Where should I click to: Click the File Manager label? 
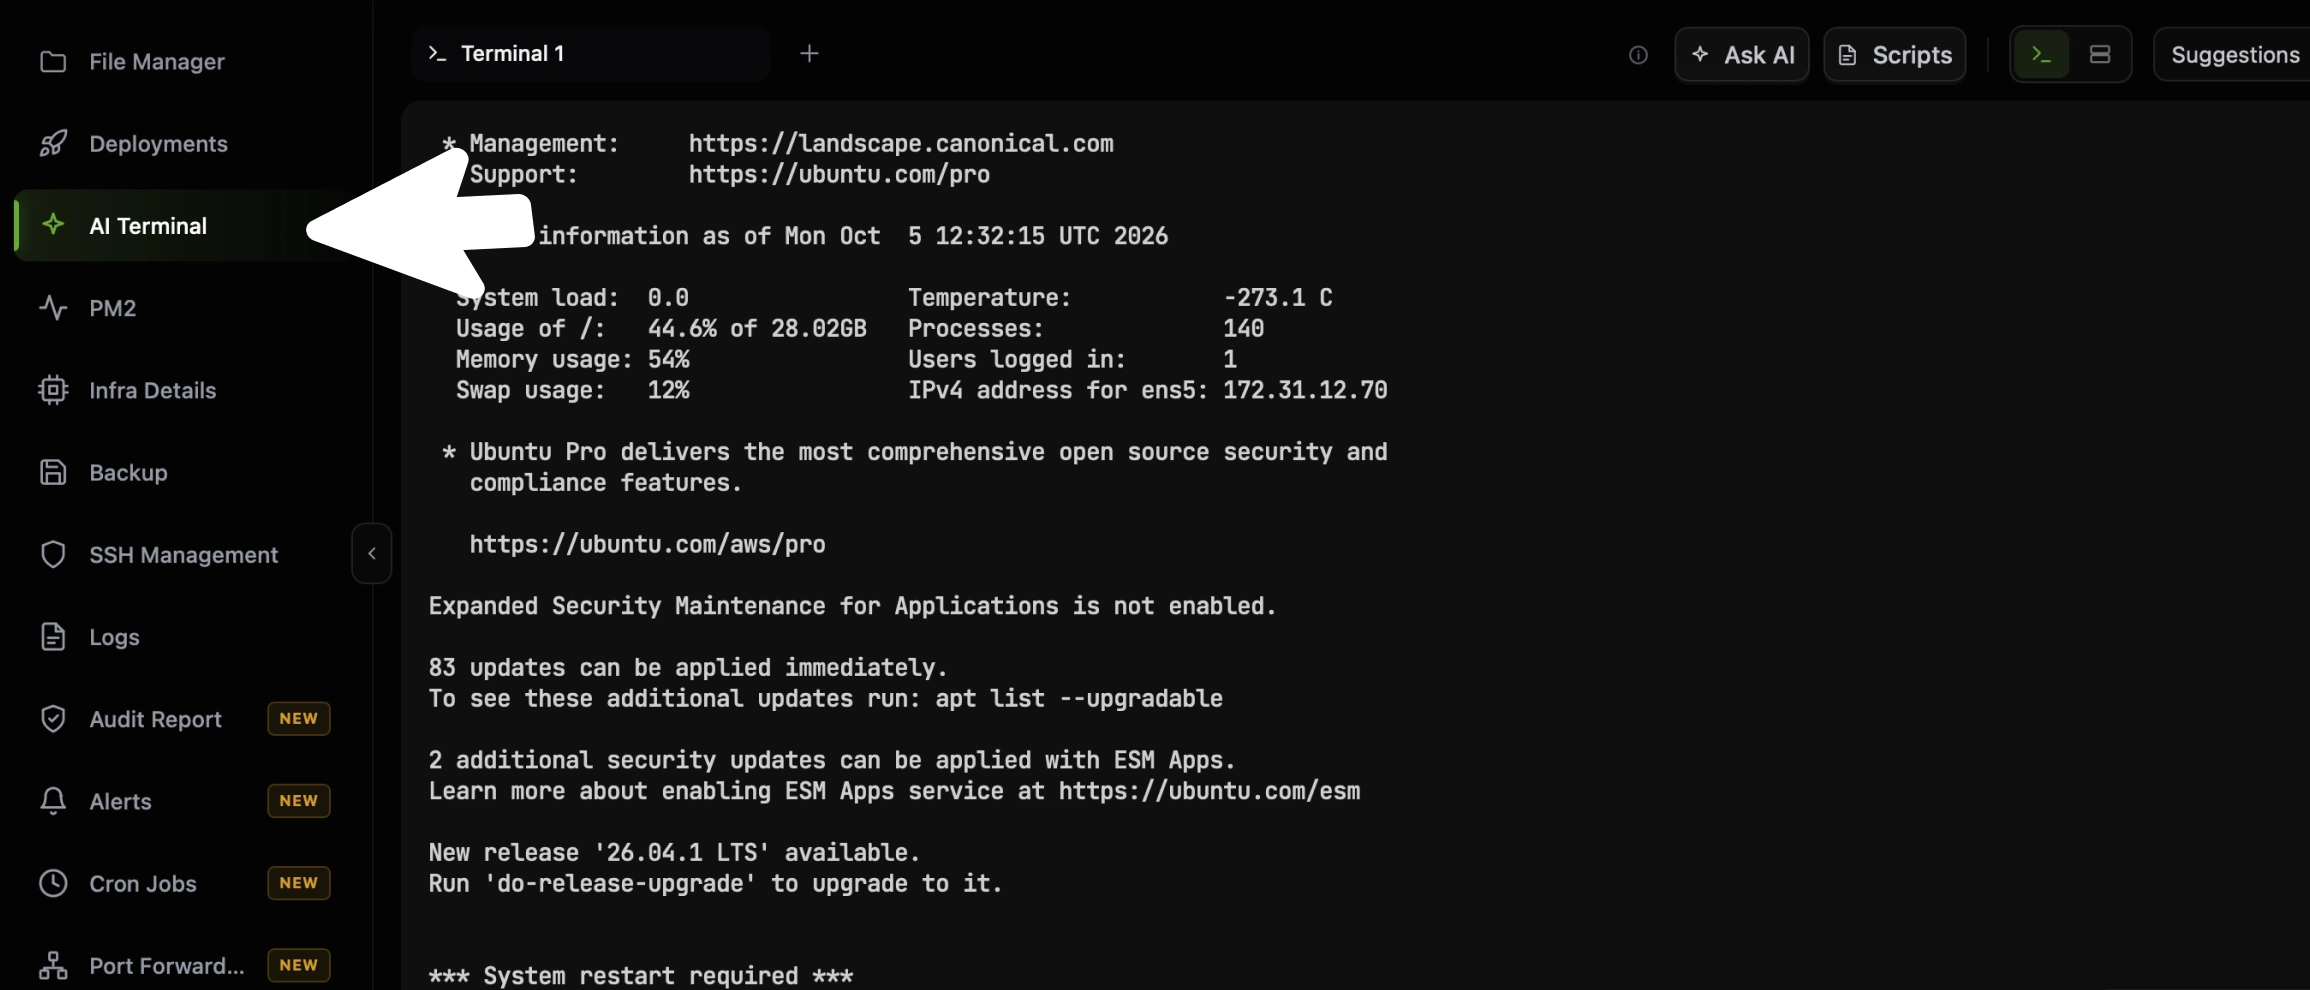click(157, 62)
